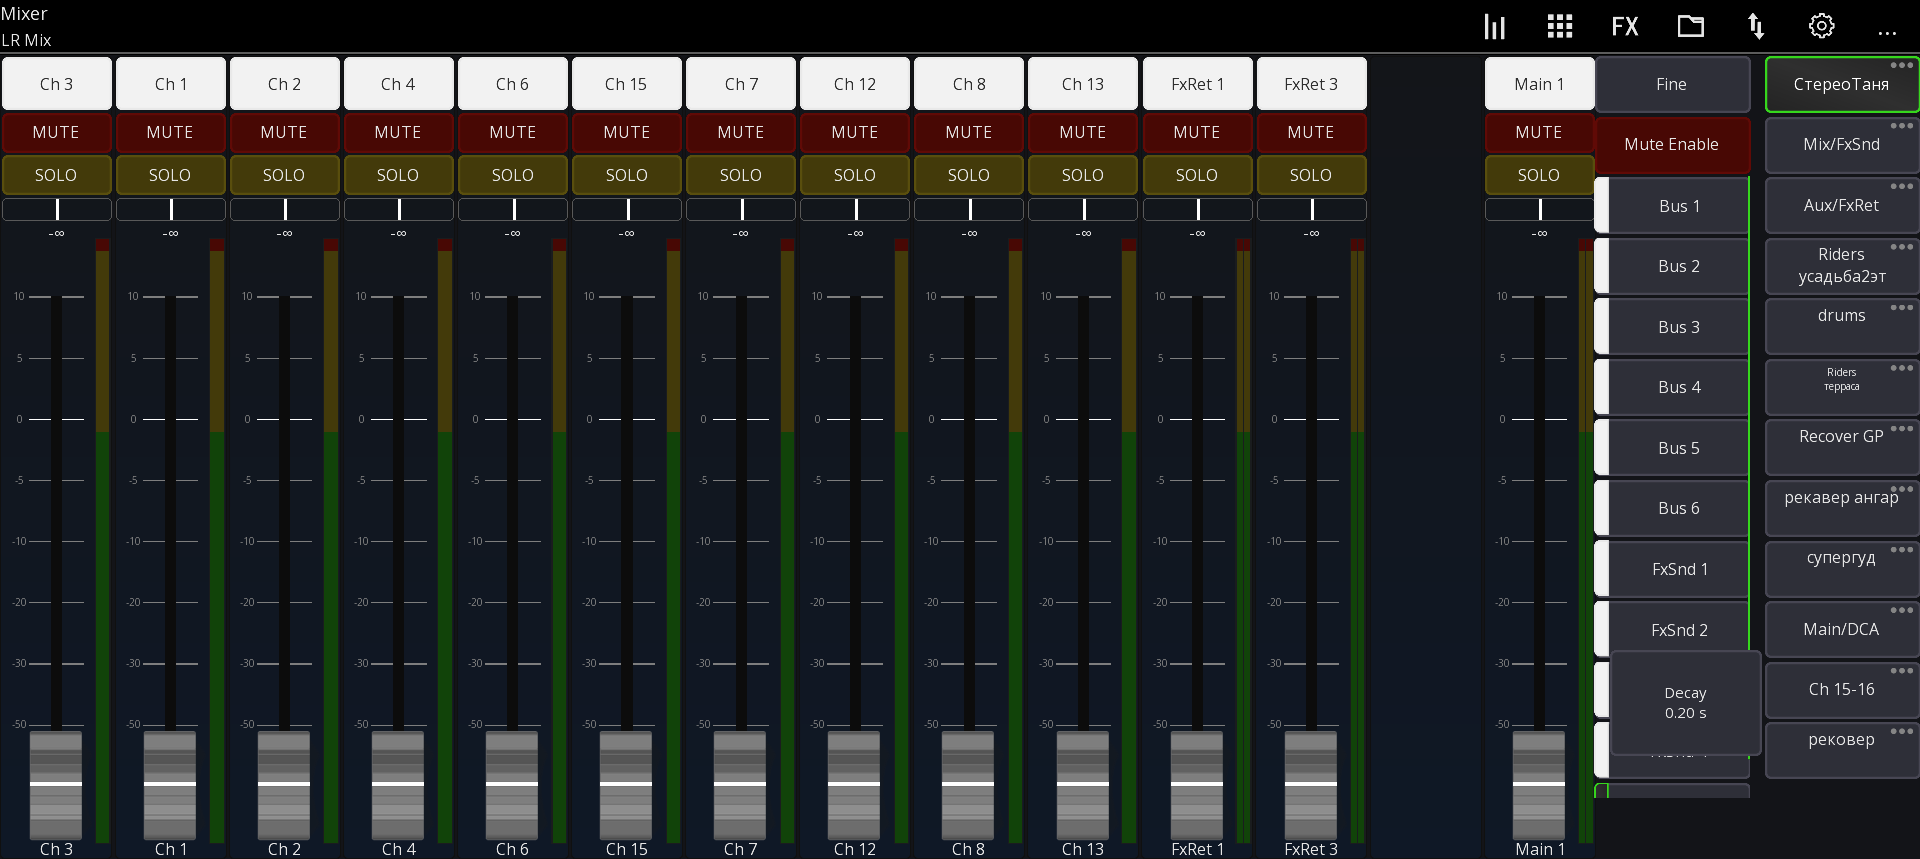This screenshot has width=1920, height=859.
Task: Open the FxRet 3 channel name button
Action: pyautogui.click(x=1311, y=84)
